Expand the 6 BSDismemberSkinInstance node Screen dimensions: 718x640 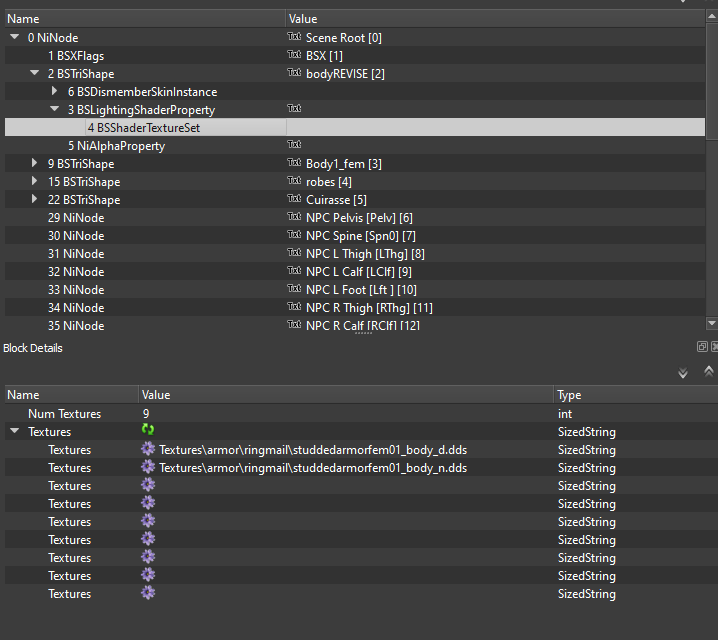click(54, 91)
